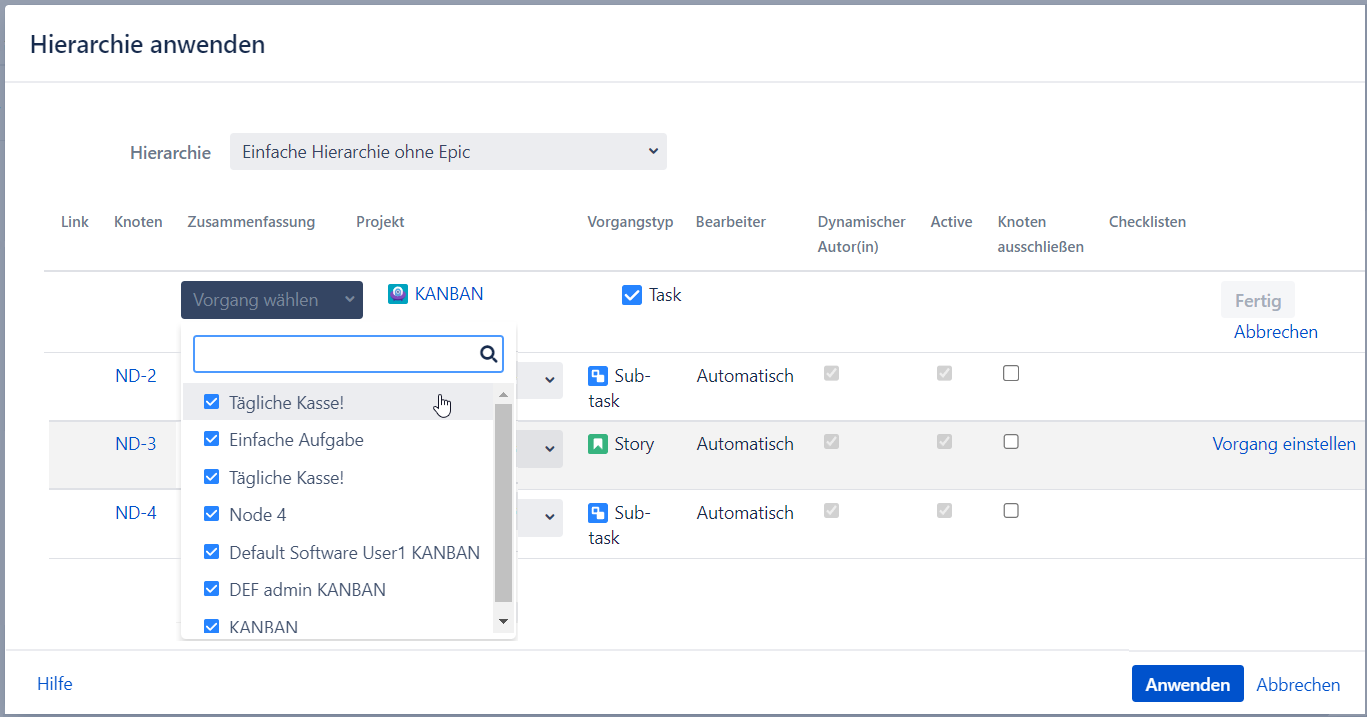Screen dimensions: 1367x717
Task: Click the KANBAN project avatar icon
Action: pos(398,294)
